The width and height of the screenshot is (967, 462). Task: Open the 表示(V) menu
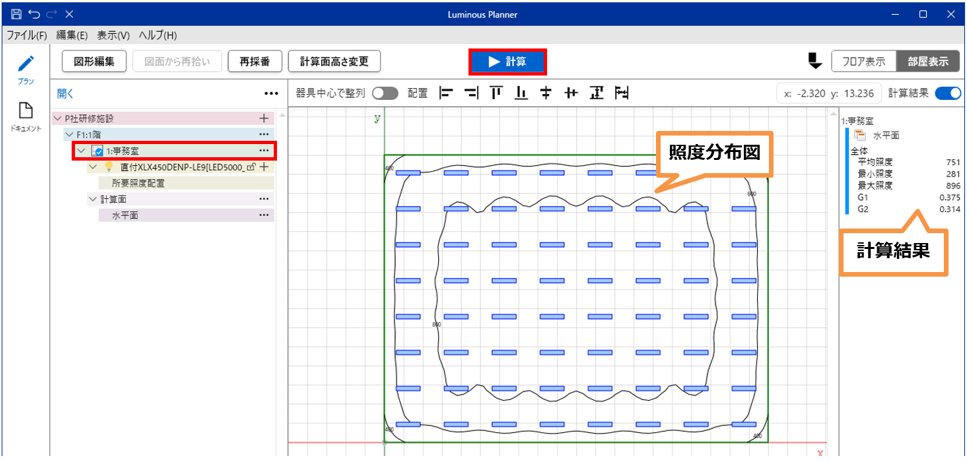[x=113, y=35]
